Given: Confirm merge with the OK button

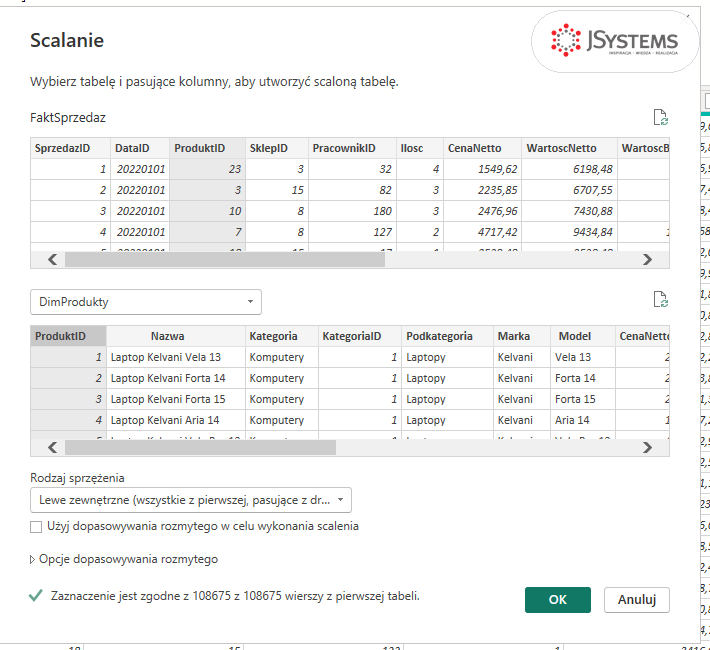Looking at the screenshot, I should coord(557,600).
